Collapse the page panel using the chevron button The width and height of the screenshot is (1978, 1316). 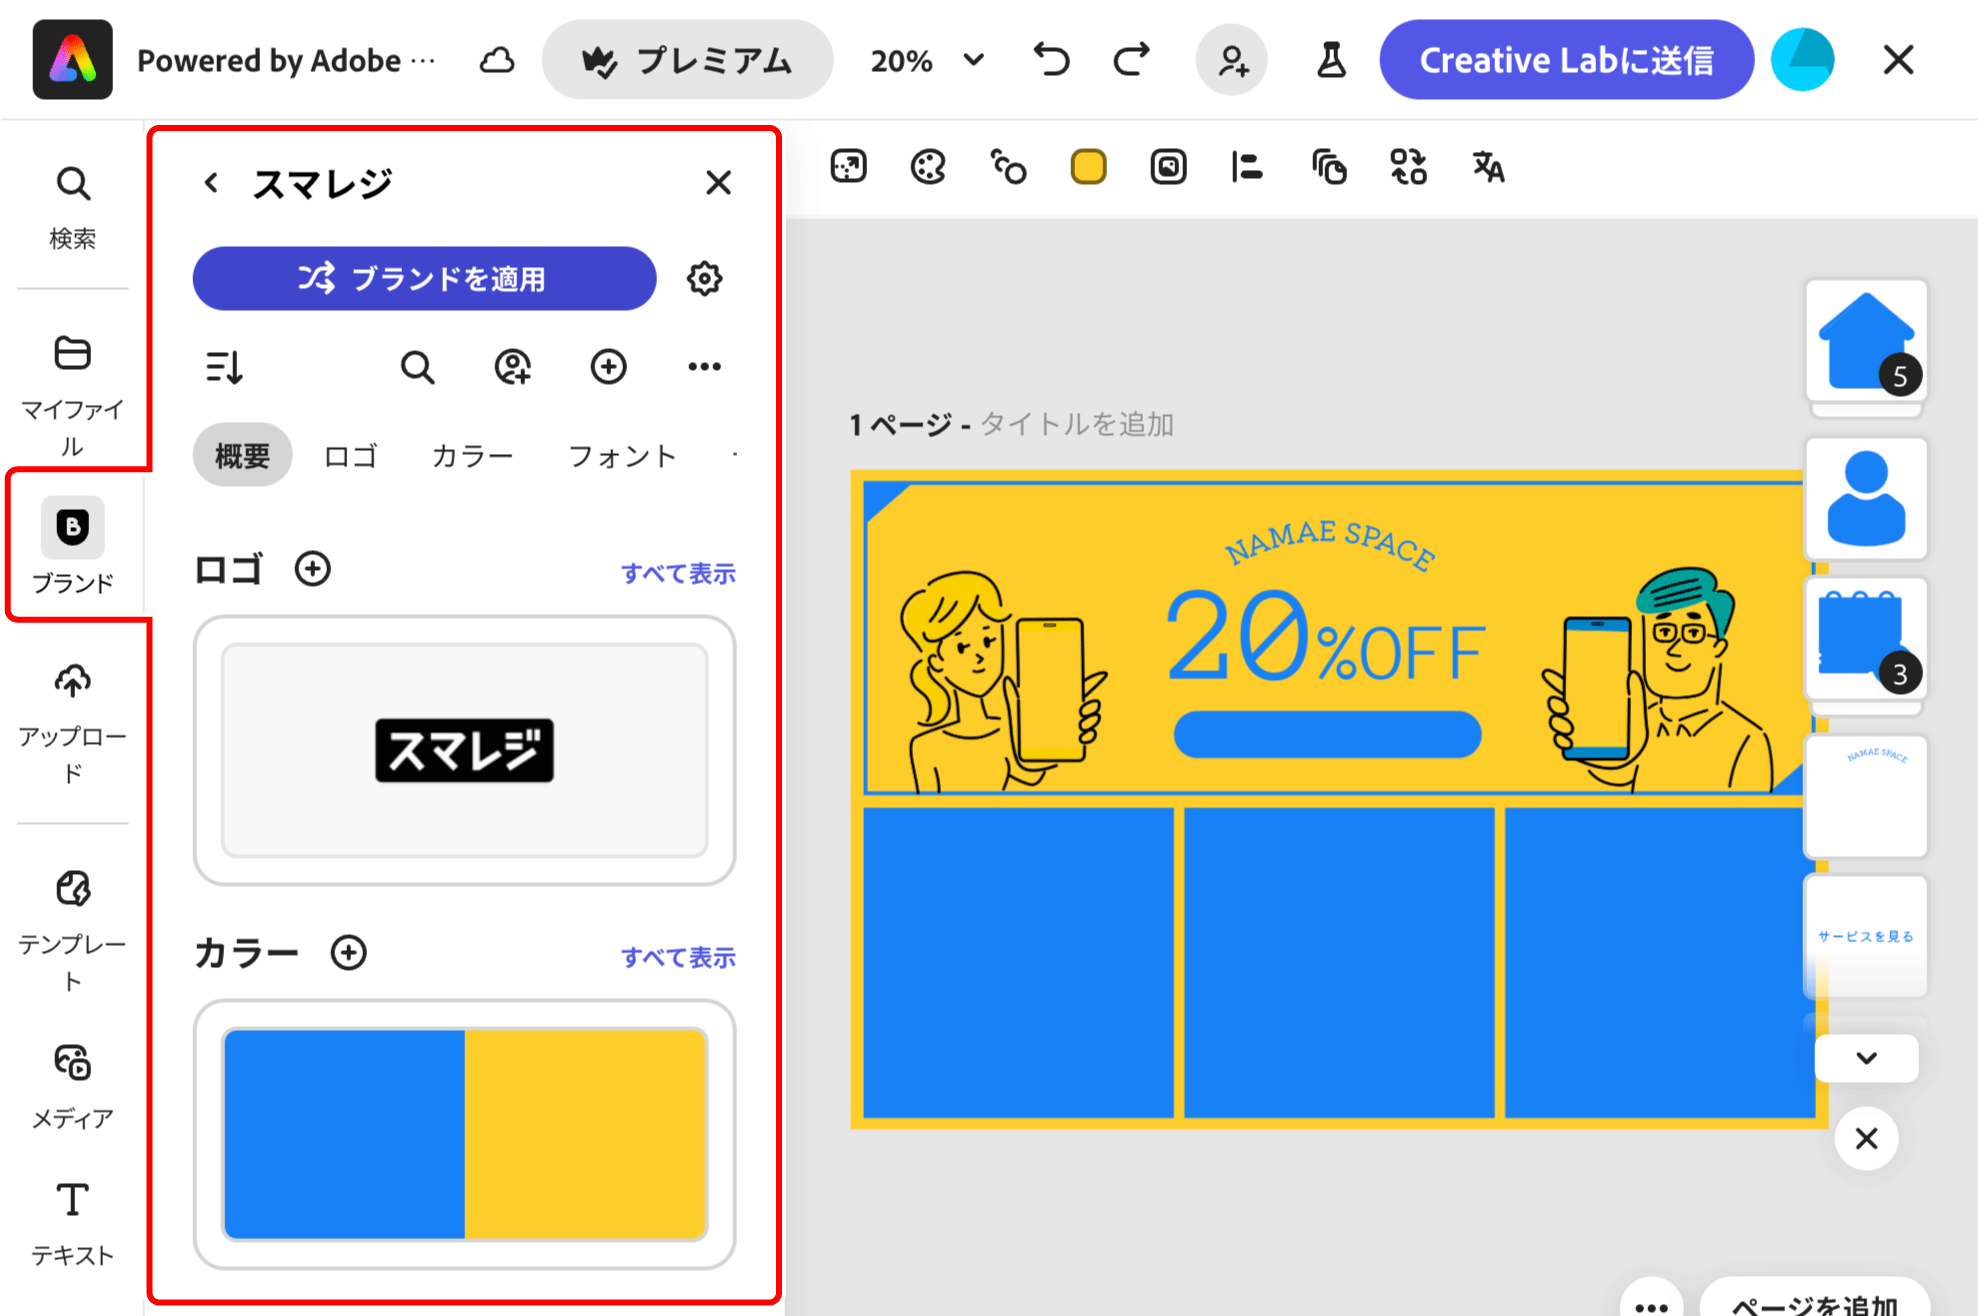(1865, 1058)
